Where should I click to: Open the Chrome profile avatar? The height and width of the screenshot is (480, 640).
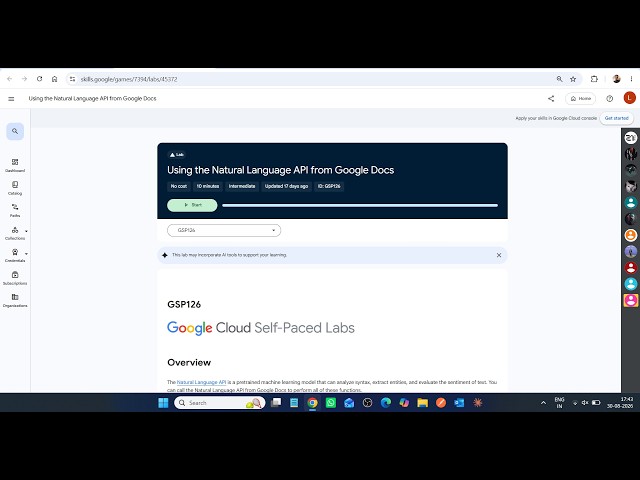616,79
